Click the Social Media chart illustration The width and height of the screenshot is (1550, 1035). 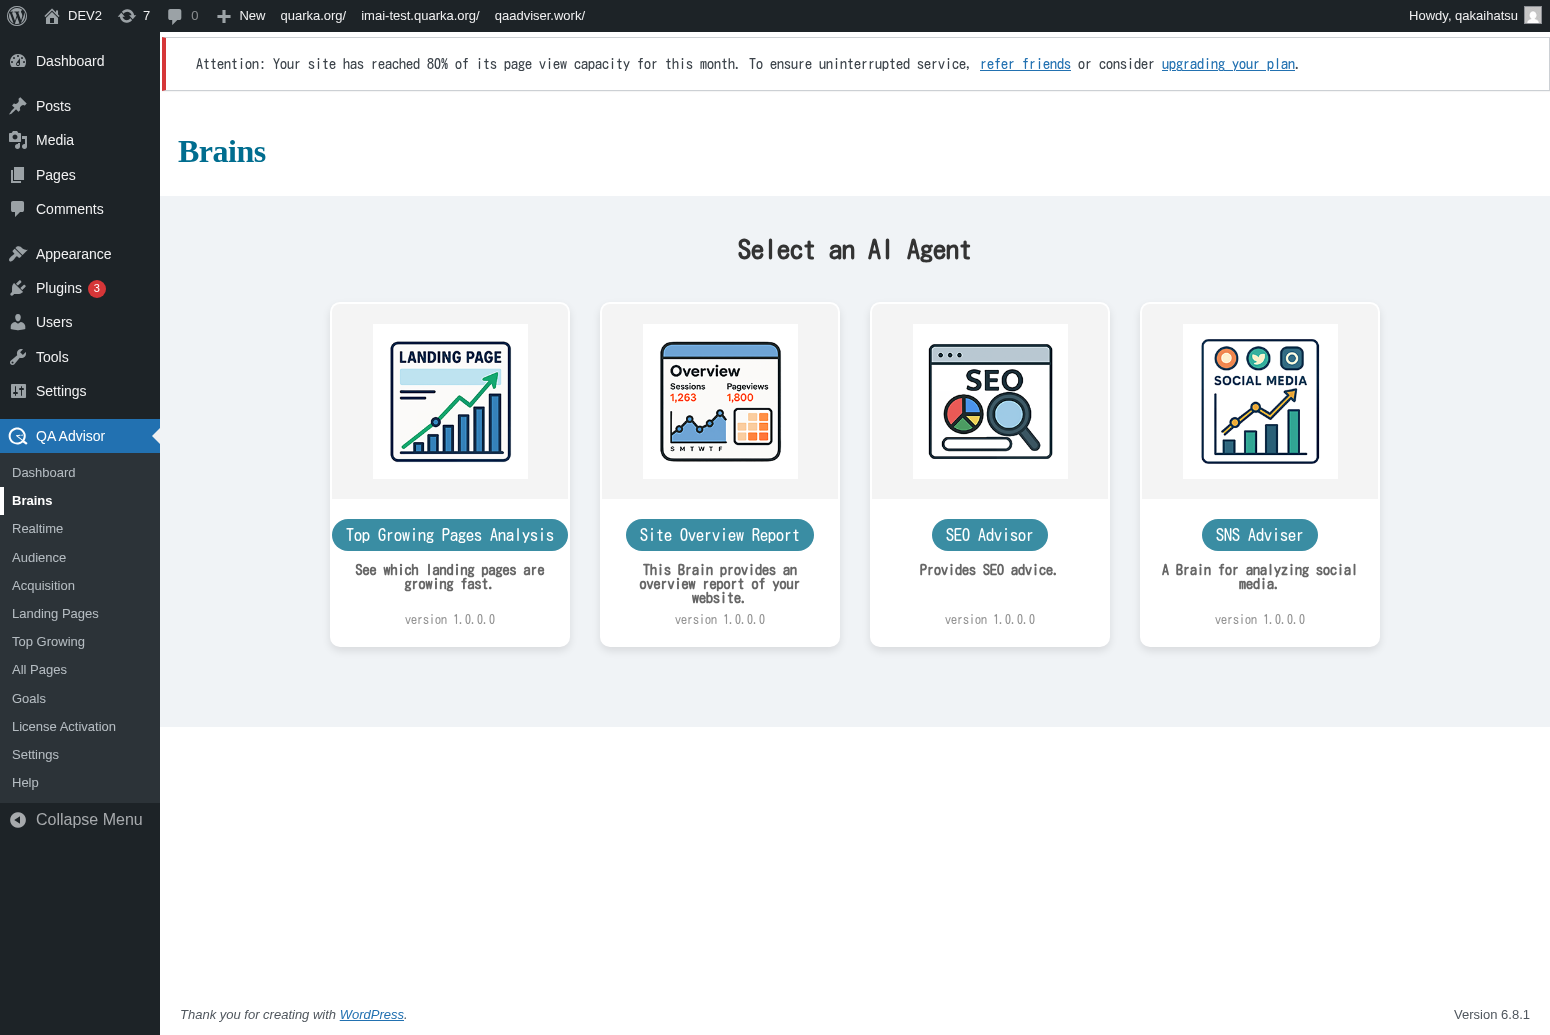pyautogui.click(x=1260, y=401)
